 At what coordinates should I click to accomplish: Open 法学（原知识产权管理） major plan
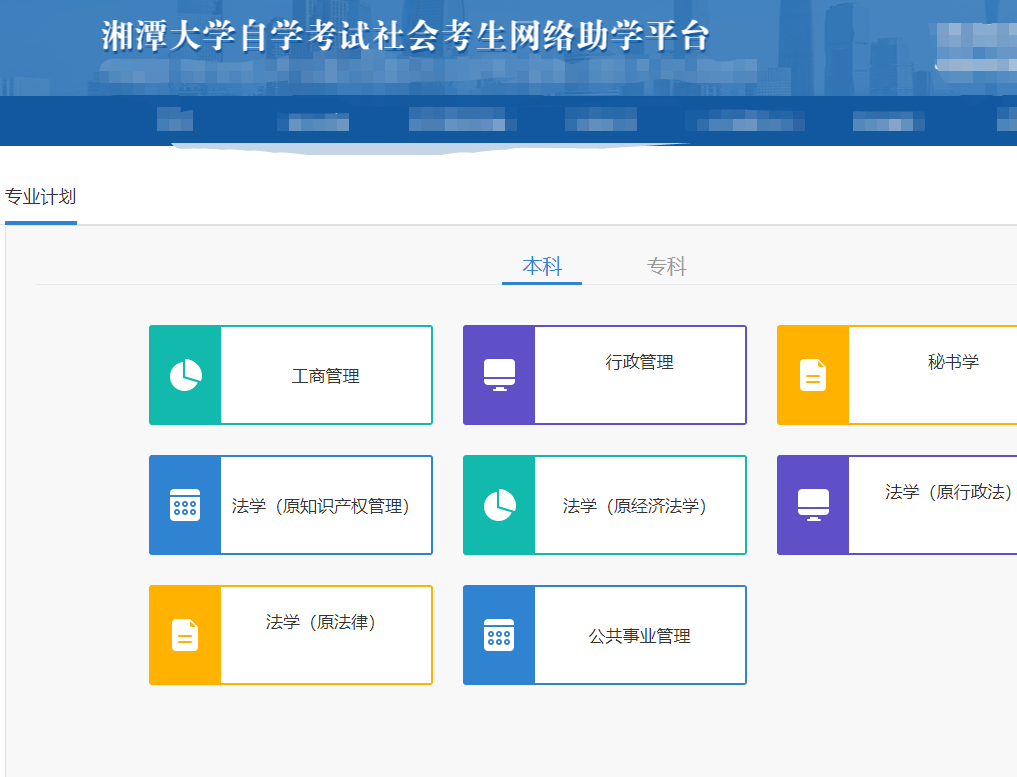(291, 505)
